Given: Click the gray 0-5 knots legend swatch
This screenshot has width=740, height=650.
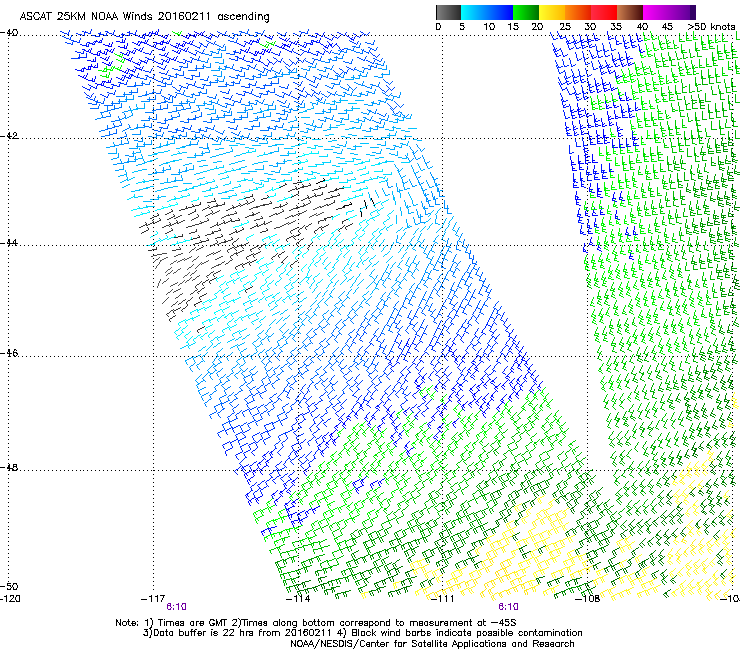Looking at the screenshot, I should tap(448, 12).
